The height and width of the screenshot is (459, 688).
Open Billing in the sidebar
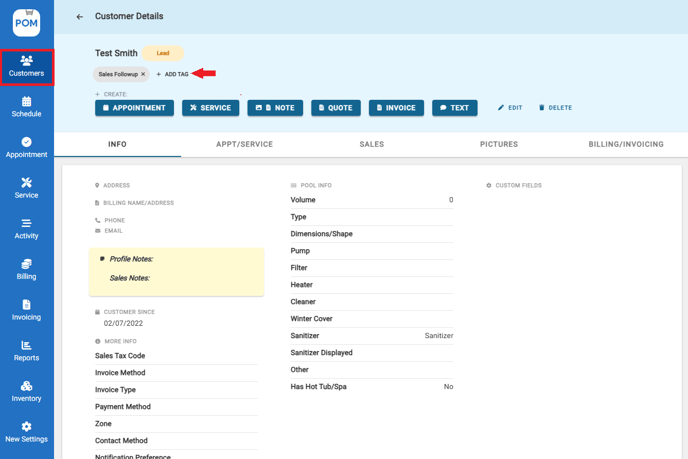point(27,269)
